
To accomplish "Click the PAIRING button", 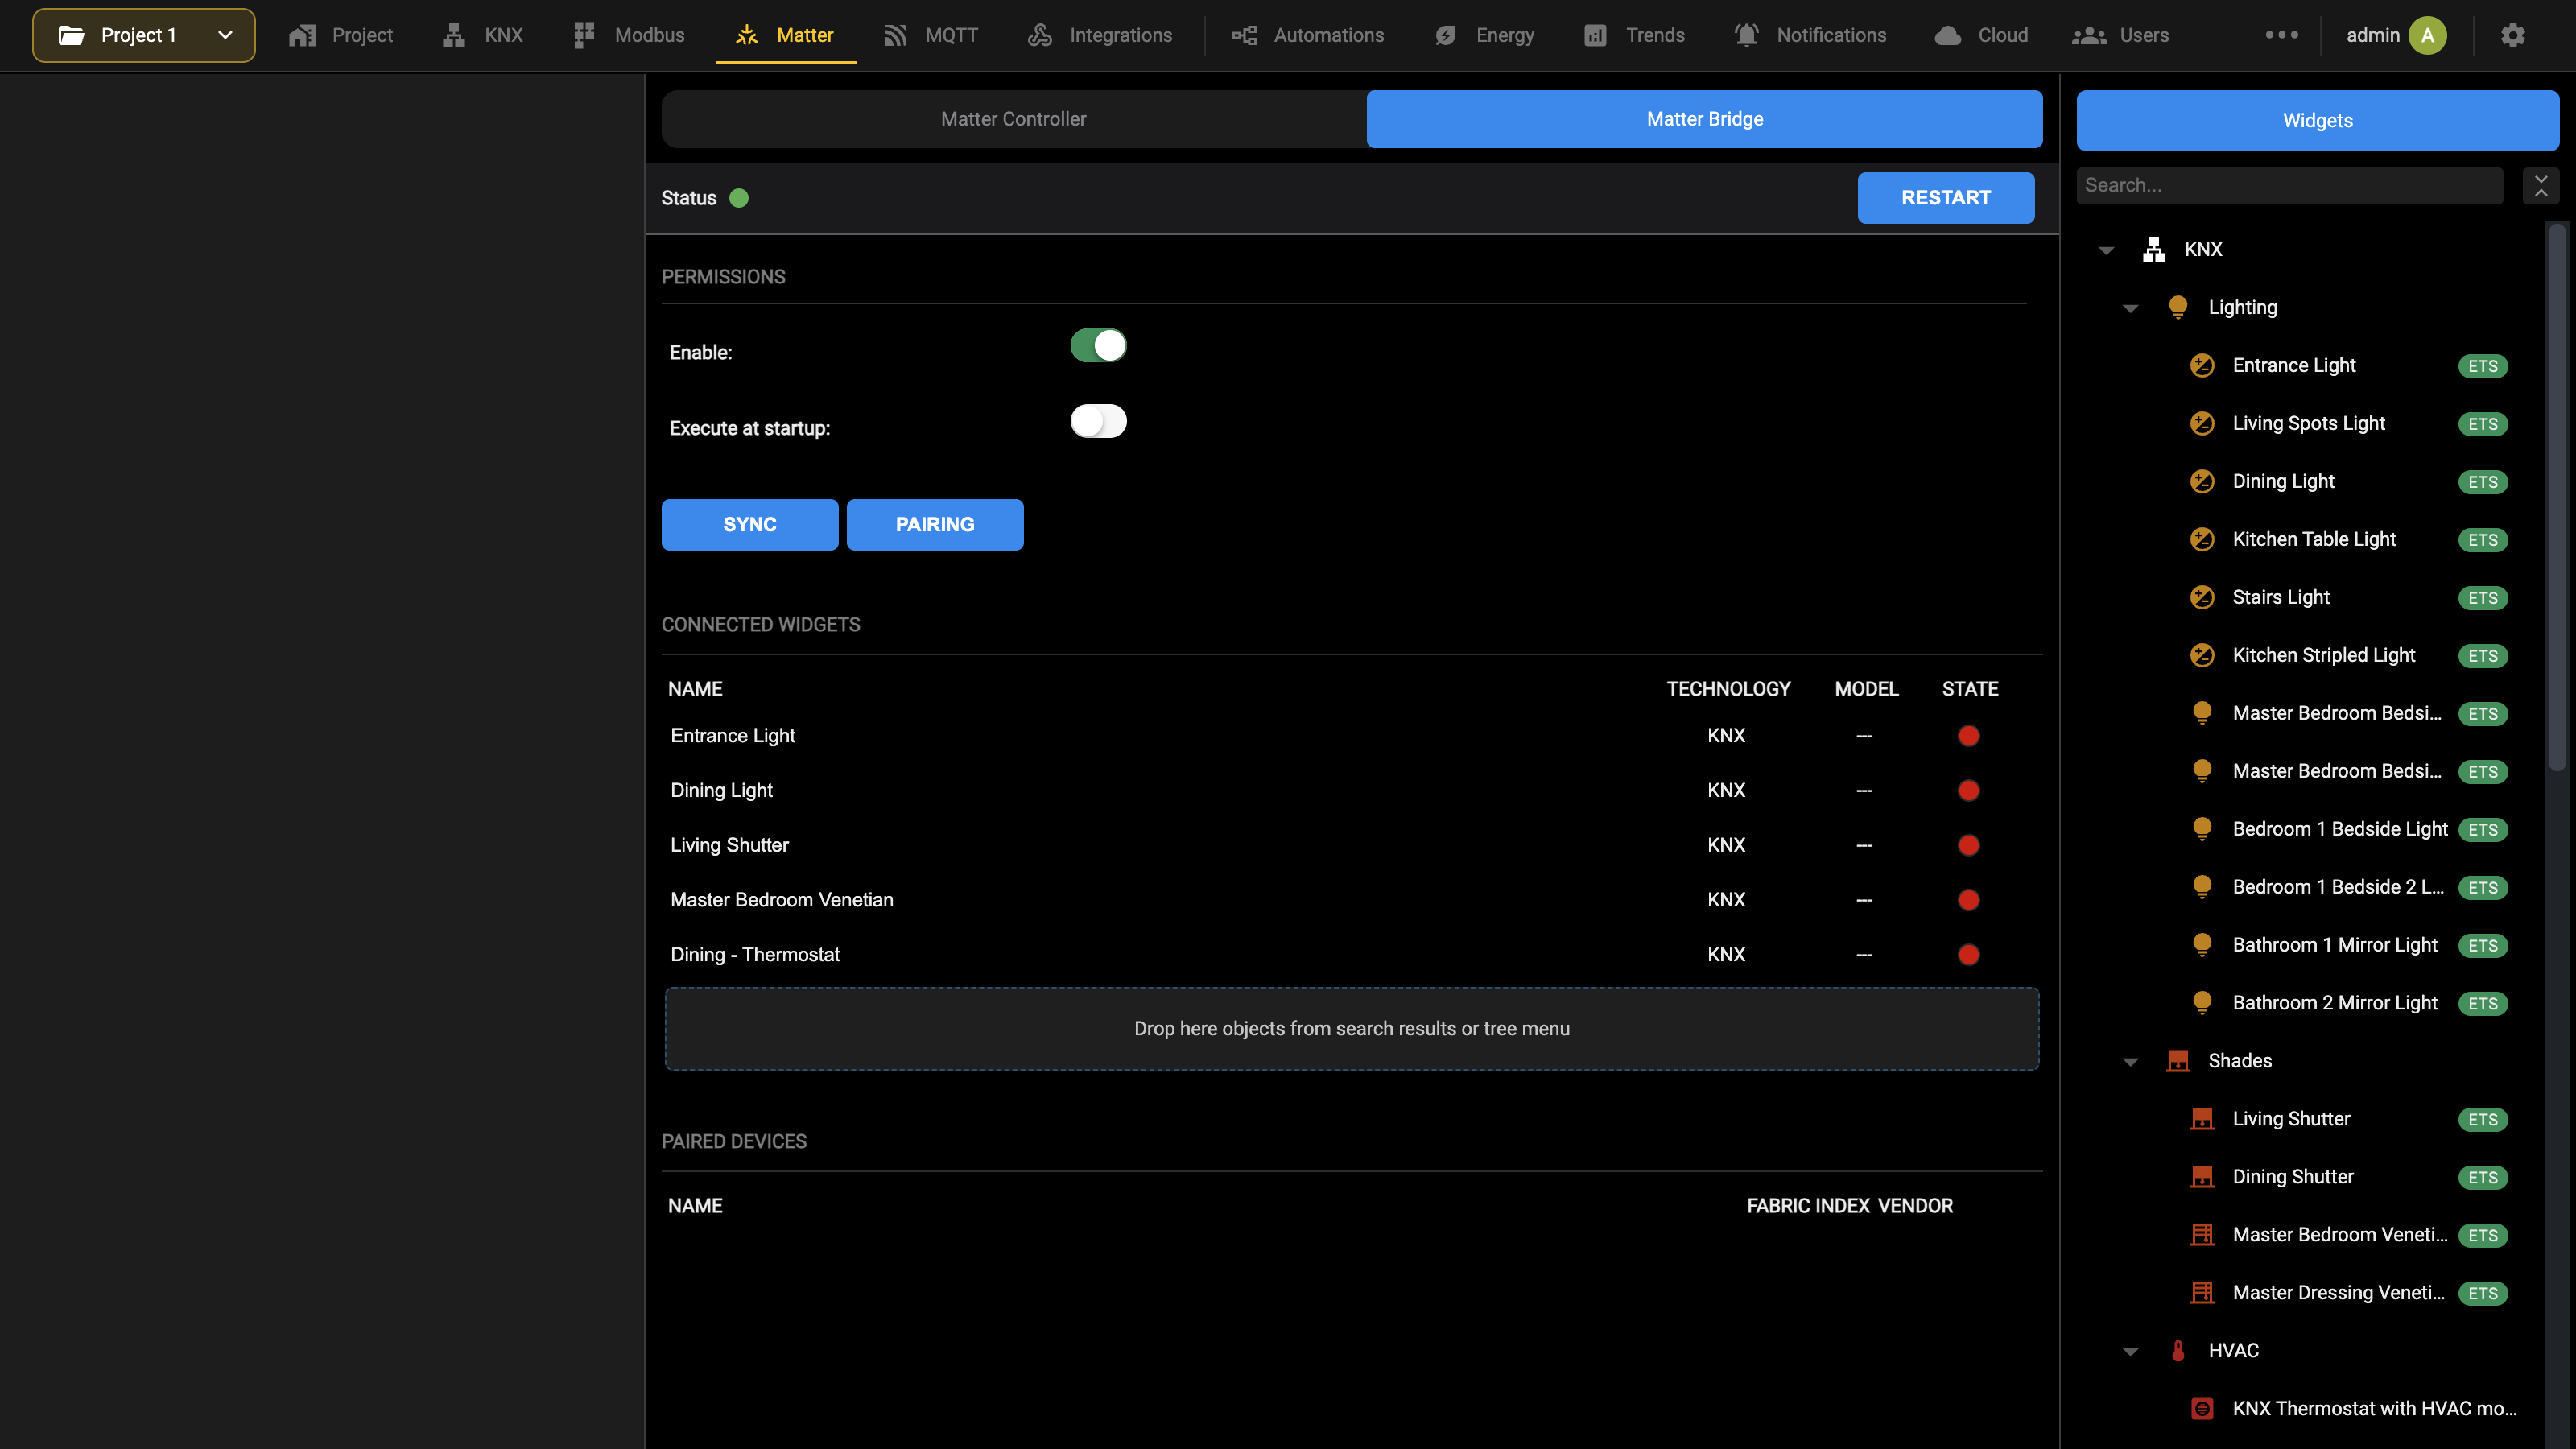I will pos(934,525).
